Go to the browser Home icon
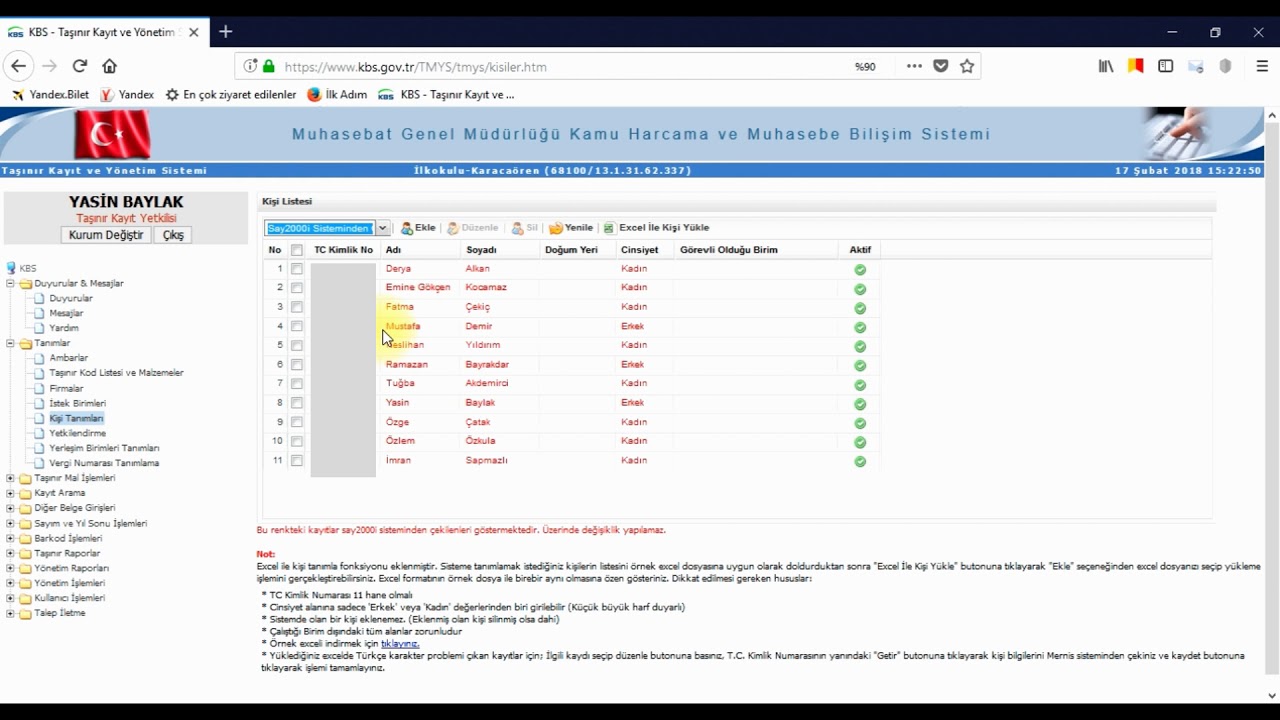Image resolution: width=1280 pixels, height=720 pixels. (110, 66)
